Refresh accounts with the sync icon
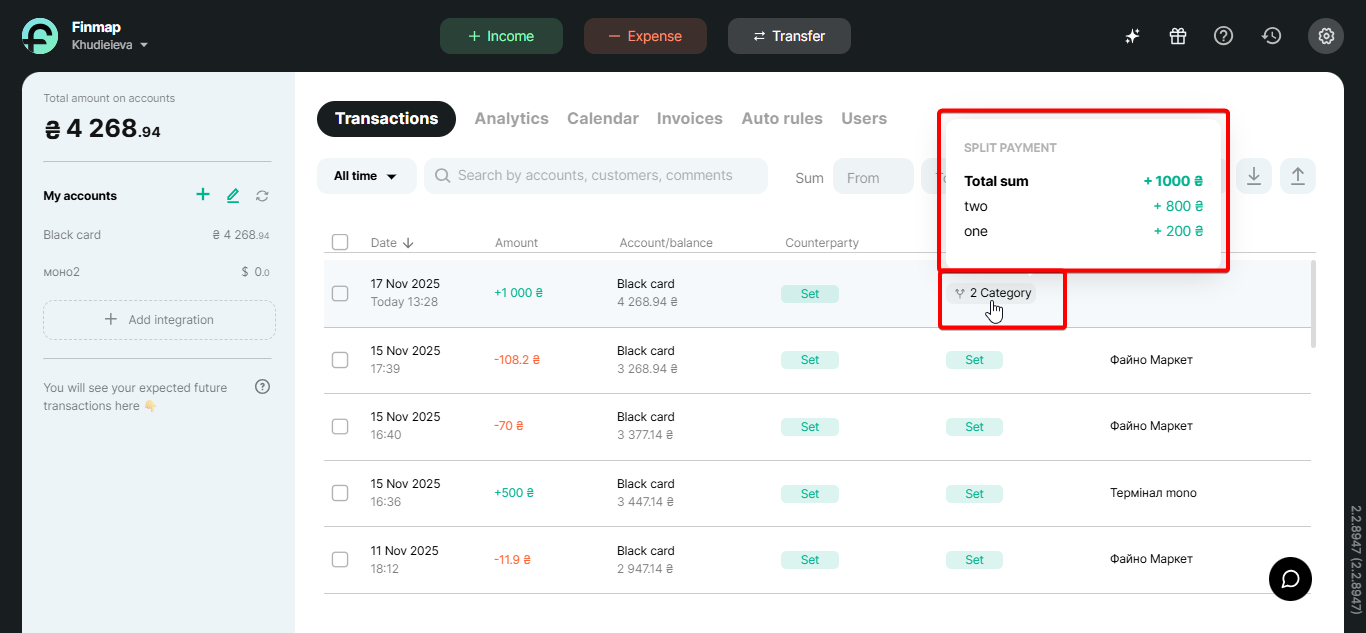Image resolution: width=1366 pixels, height=633 pixels. coord(262,196)
